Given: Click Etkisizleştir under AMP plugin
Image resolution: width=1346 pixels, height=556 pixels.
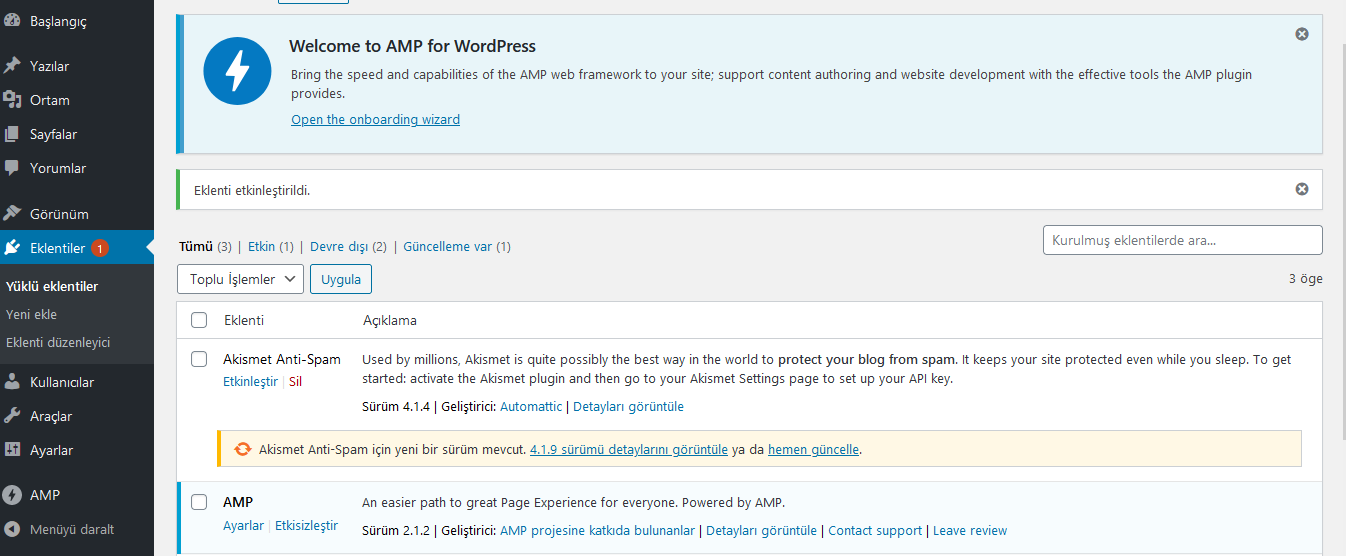Looking at the screenshot, I should pos(306,525).
